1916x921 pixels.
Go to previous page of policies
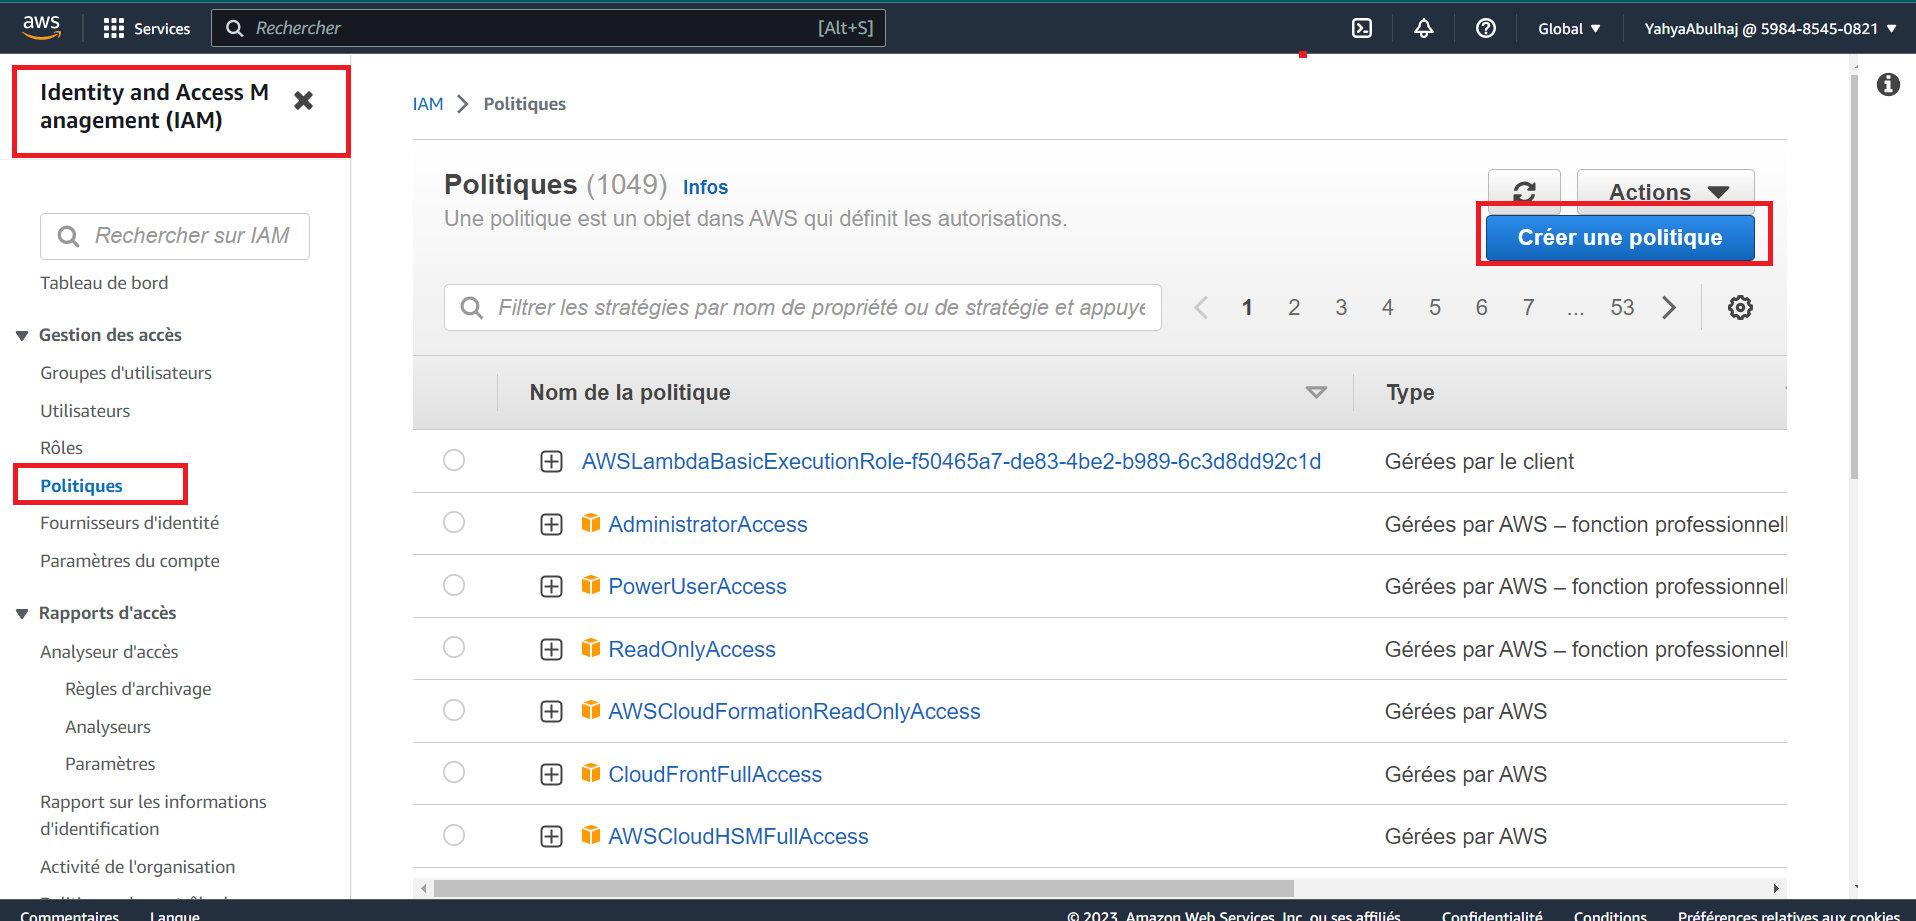(1201, 307)
